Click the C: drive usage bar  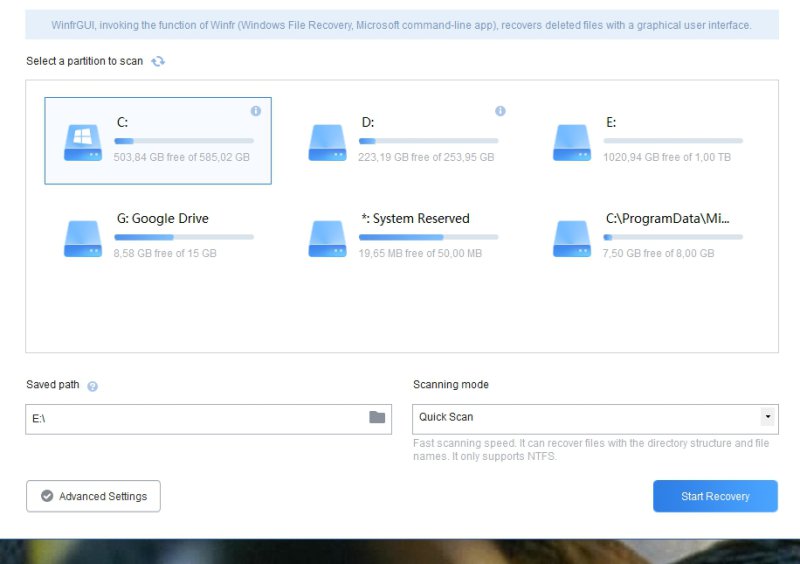184,141
